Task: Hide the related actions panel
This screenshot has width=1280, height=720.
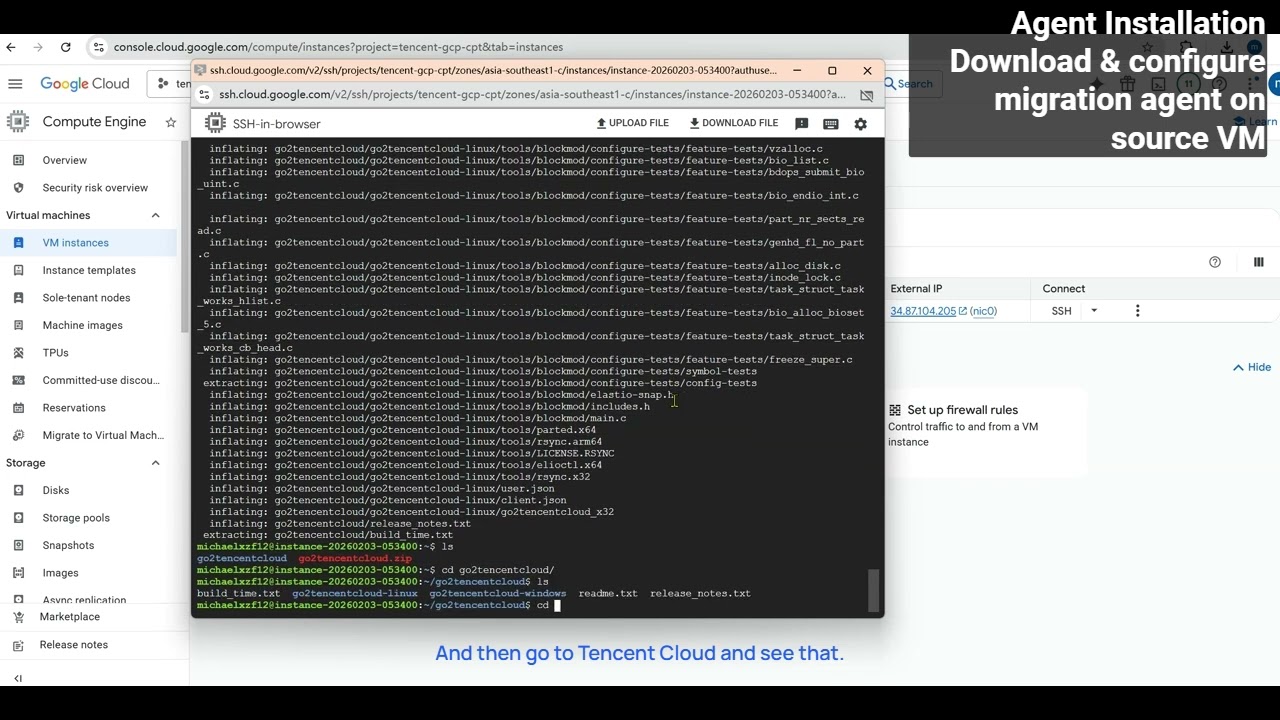Action: pyautogui.click(x=1252, y=367)
